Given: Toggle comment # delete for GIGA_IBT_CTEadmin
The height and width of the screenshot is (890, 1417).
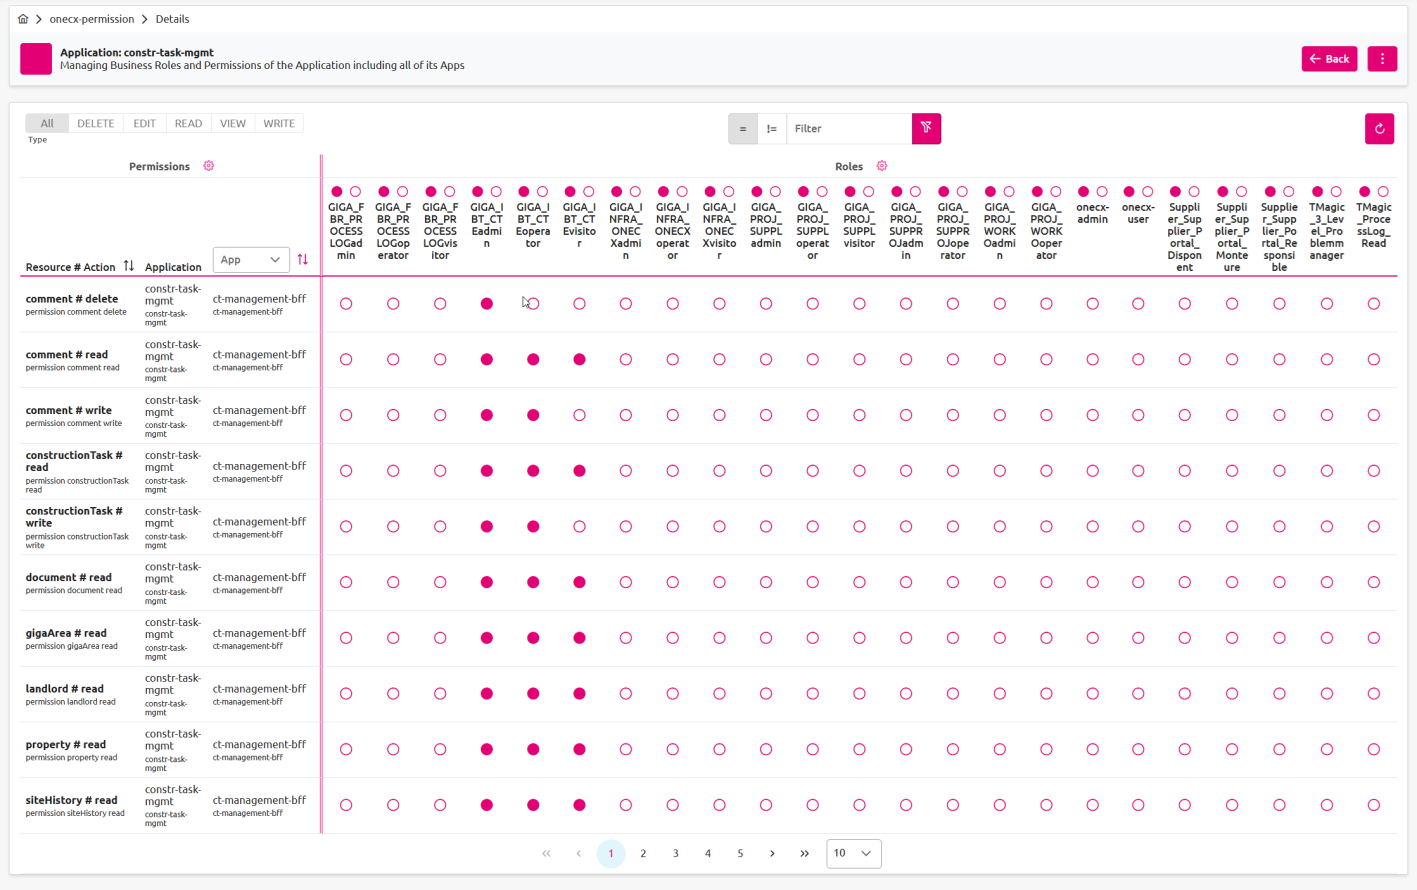Looking at the screenshot, I should [487, 304].
